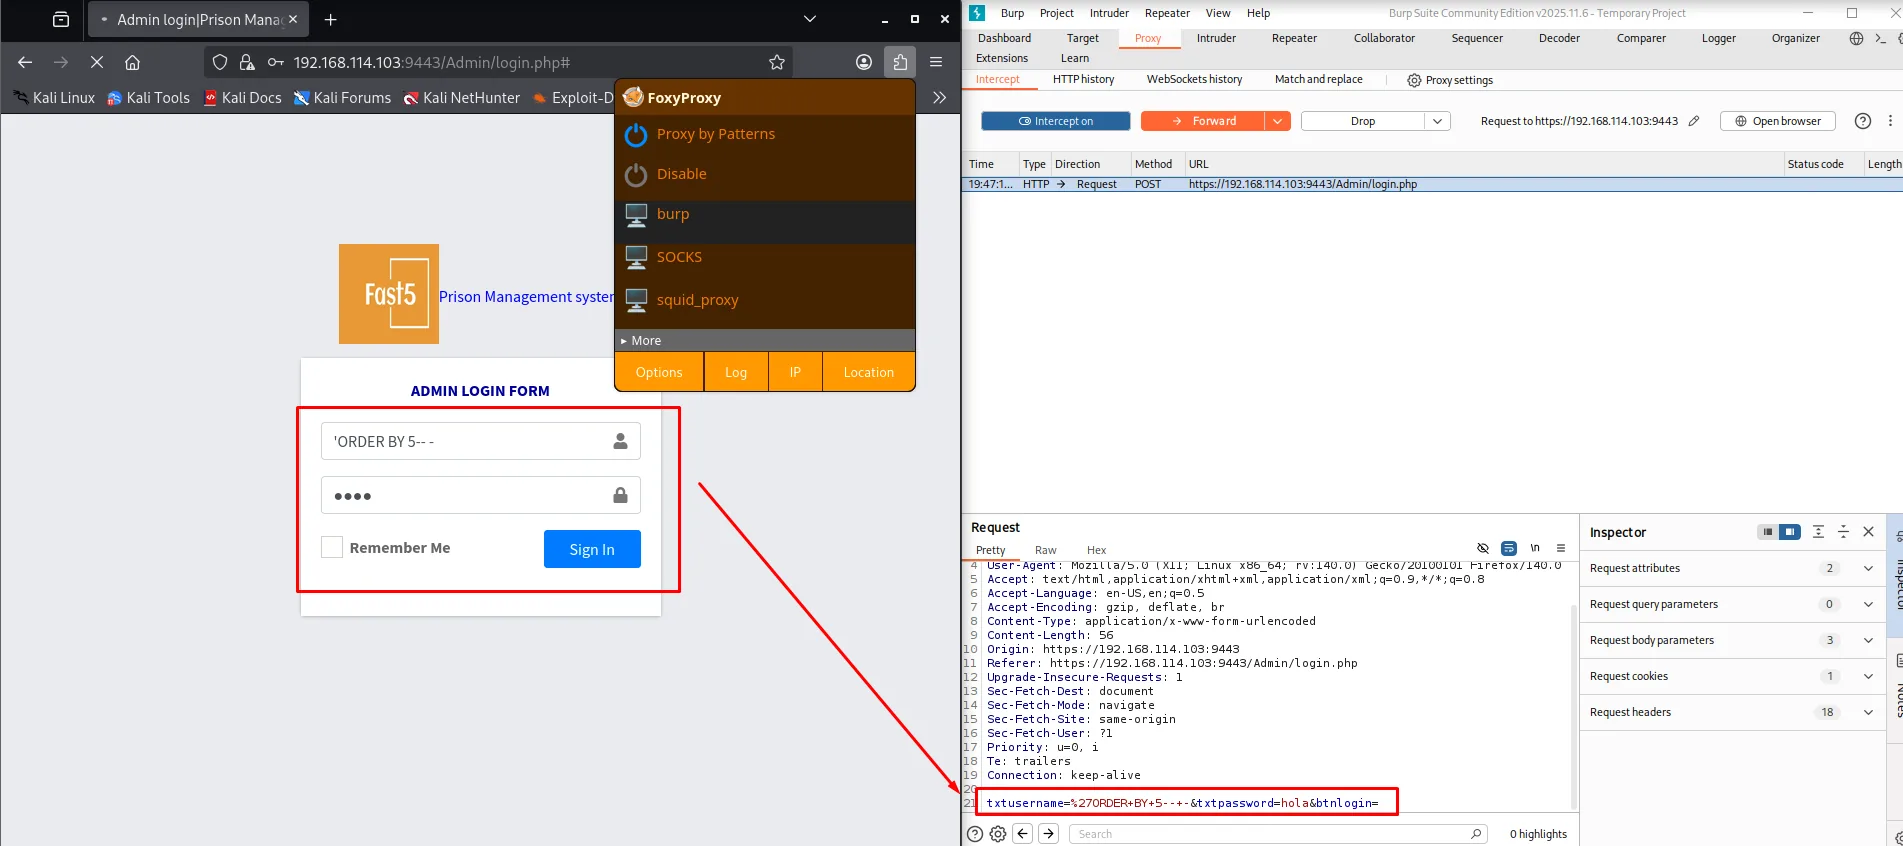The width and height of the screenshot is (1903, 846).
Task: Open Intruder menu in menu bar
Action: (1109, 13)
